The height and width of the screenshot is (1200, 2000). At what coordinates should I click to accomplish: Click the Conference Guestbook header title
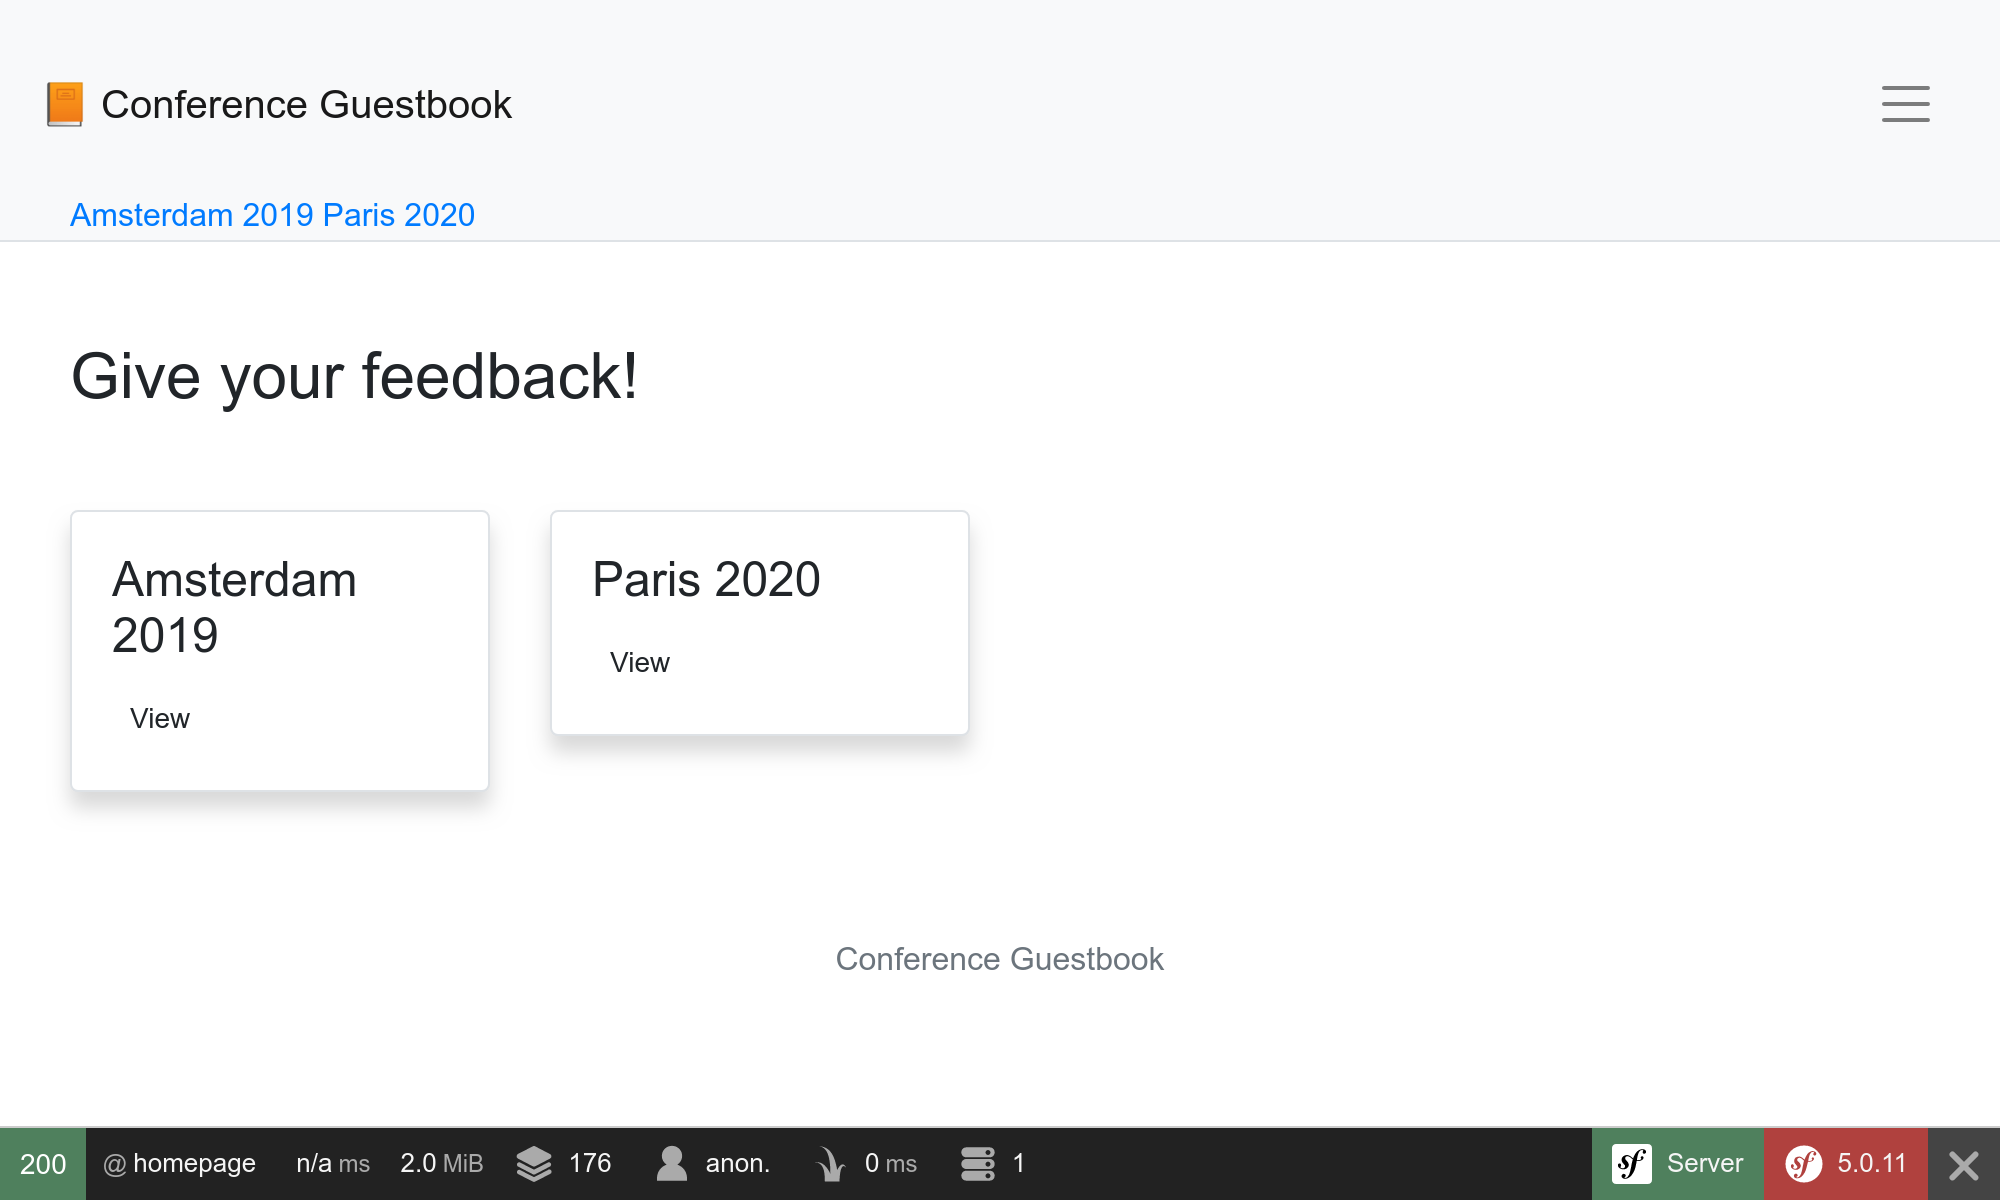pyautogui.click(x=306, y=104)
